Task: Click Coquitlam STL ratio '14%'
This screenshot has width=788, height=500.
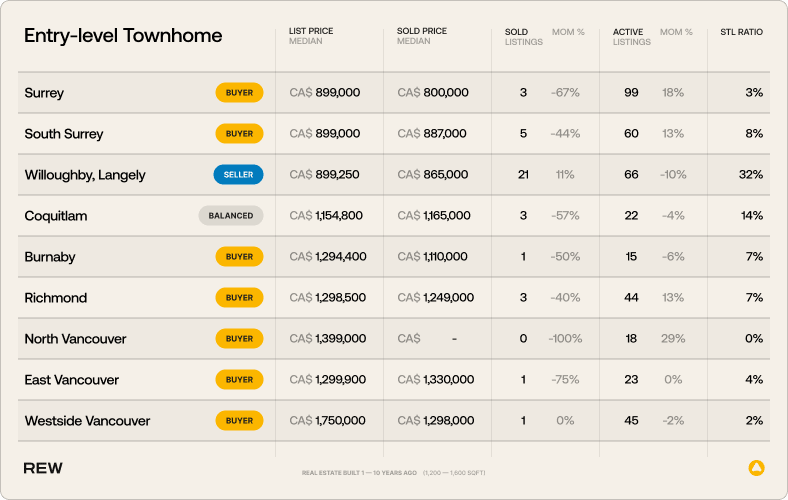Action: click(x=752, y=216)
